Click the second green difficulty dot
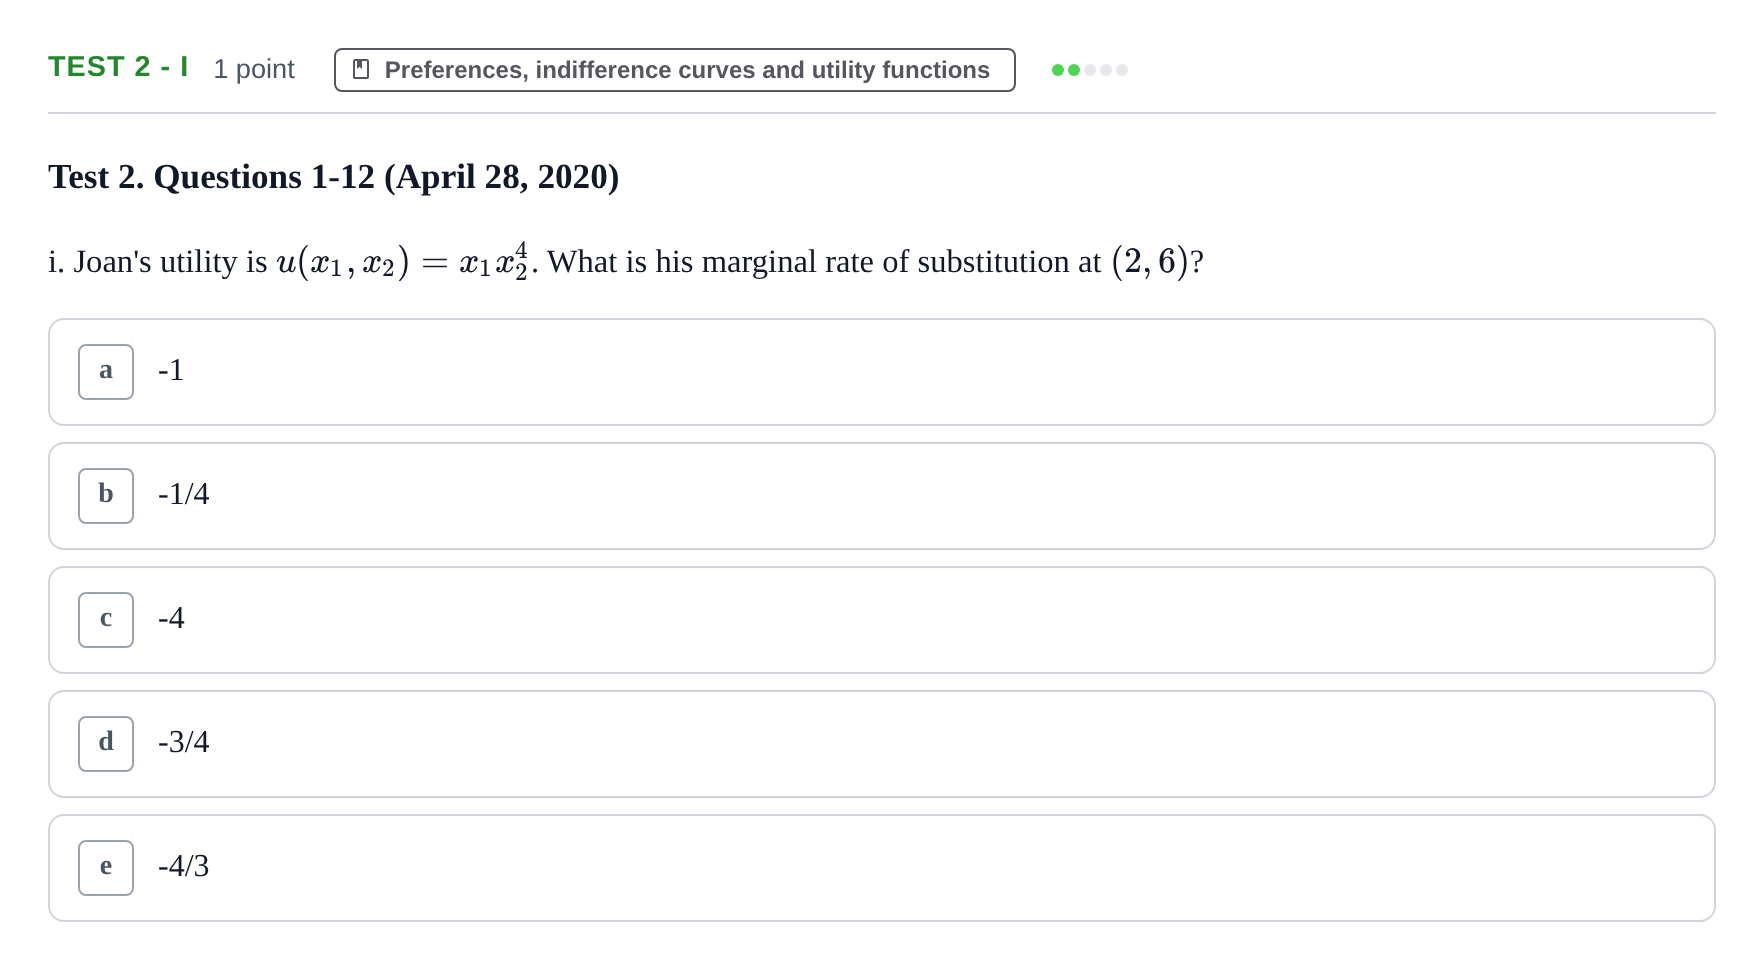Image resolution: width=1764 pixels, height=970 pixels. tap(1074, 70)
